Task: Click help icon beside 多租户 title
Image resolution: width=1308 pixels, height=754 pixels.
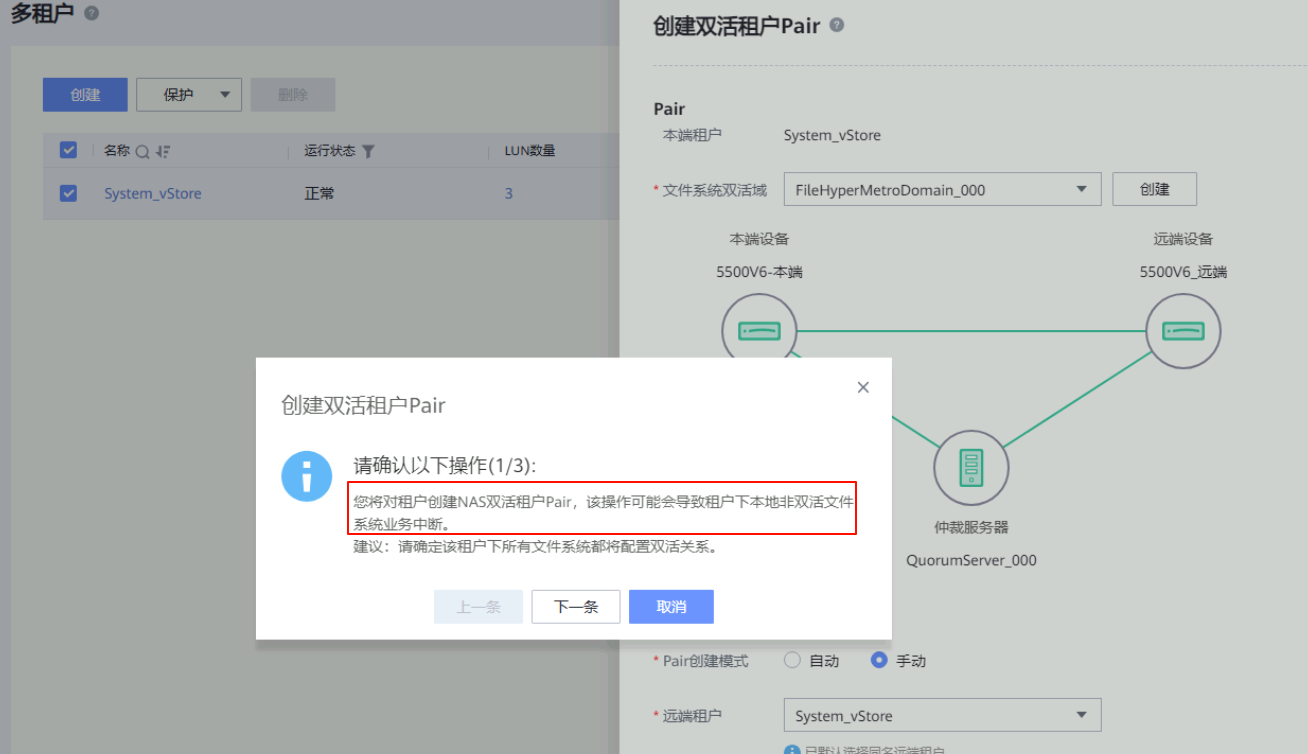Action: pos(92,13)
